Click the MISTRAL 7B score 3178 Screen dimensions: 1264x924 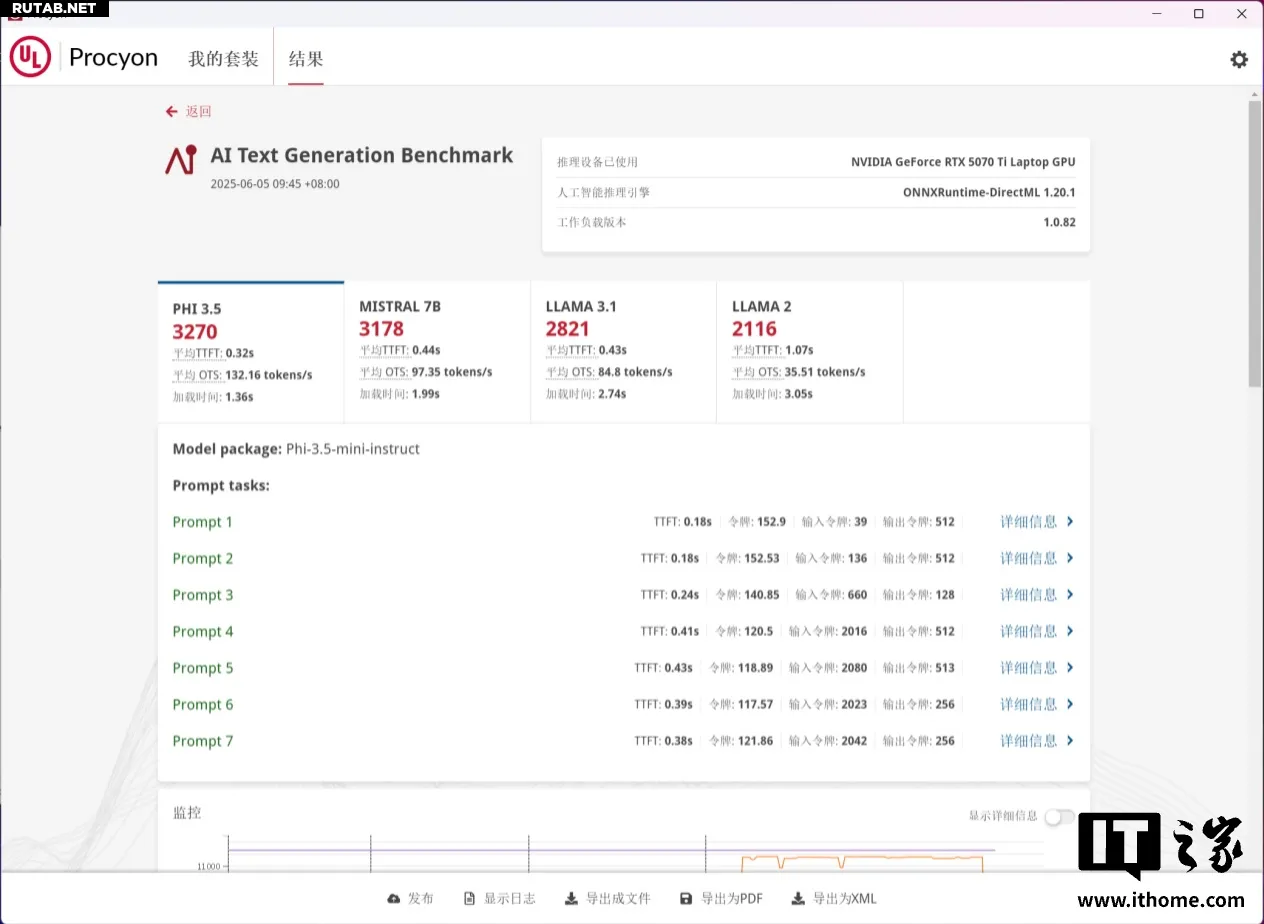click(381, 328)
